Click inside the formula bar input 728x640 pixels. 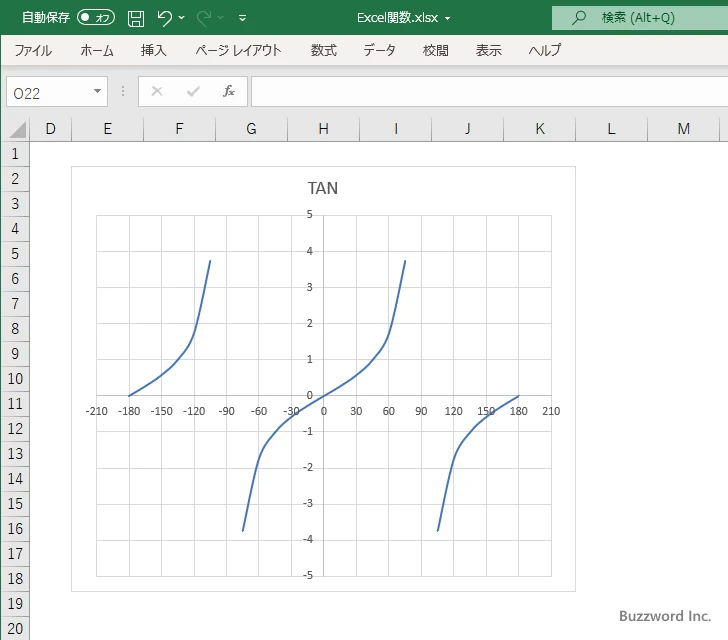click(489, 91)
